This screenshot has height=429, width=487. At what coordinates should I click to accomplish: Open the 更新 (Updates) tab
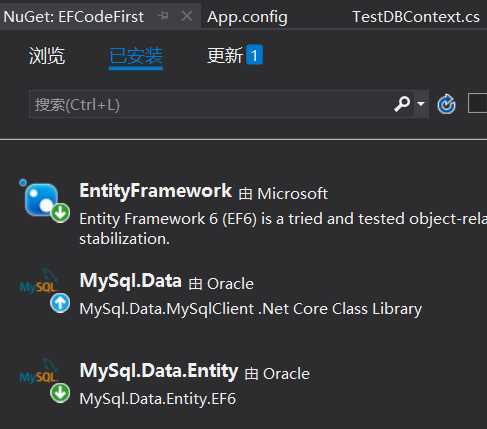tap(225, 55)
